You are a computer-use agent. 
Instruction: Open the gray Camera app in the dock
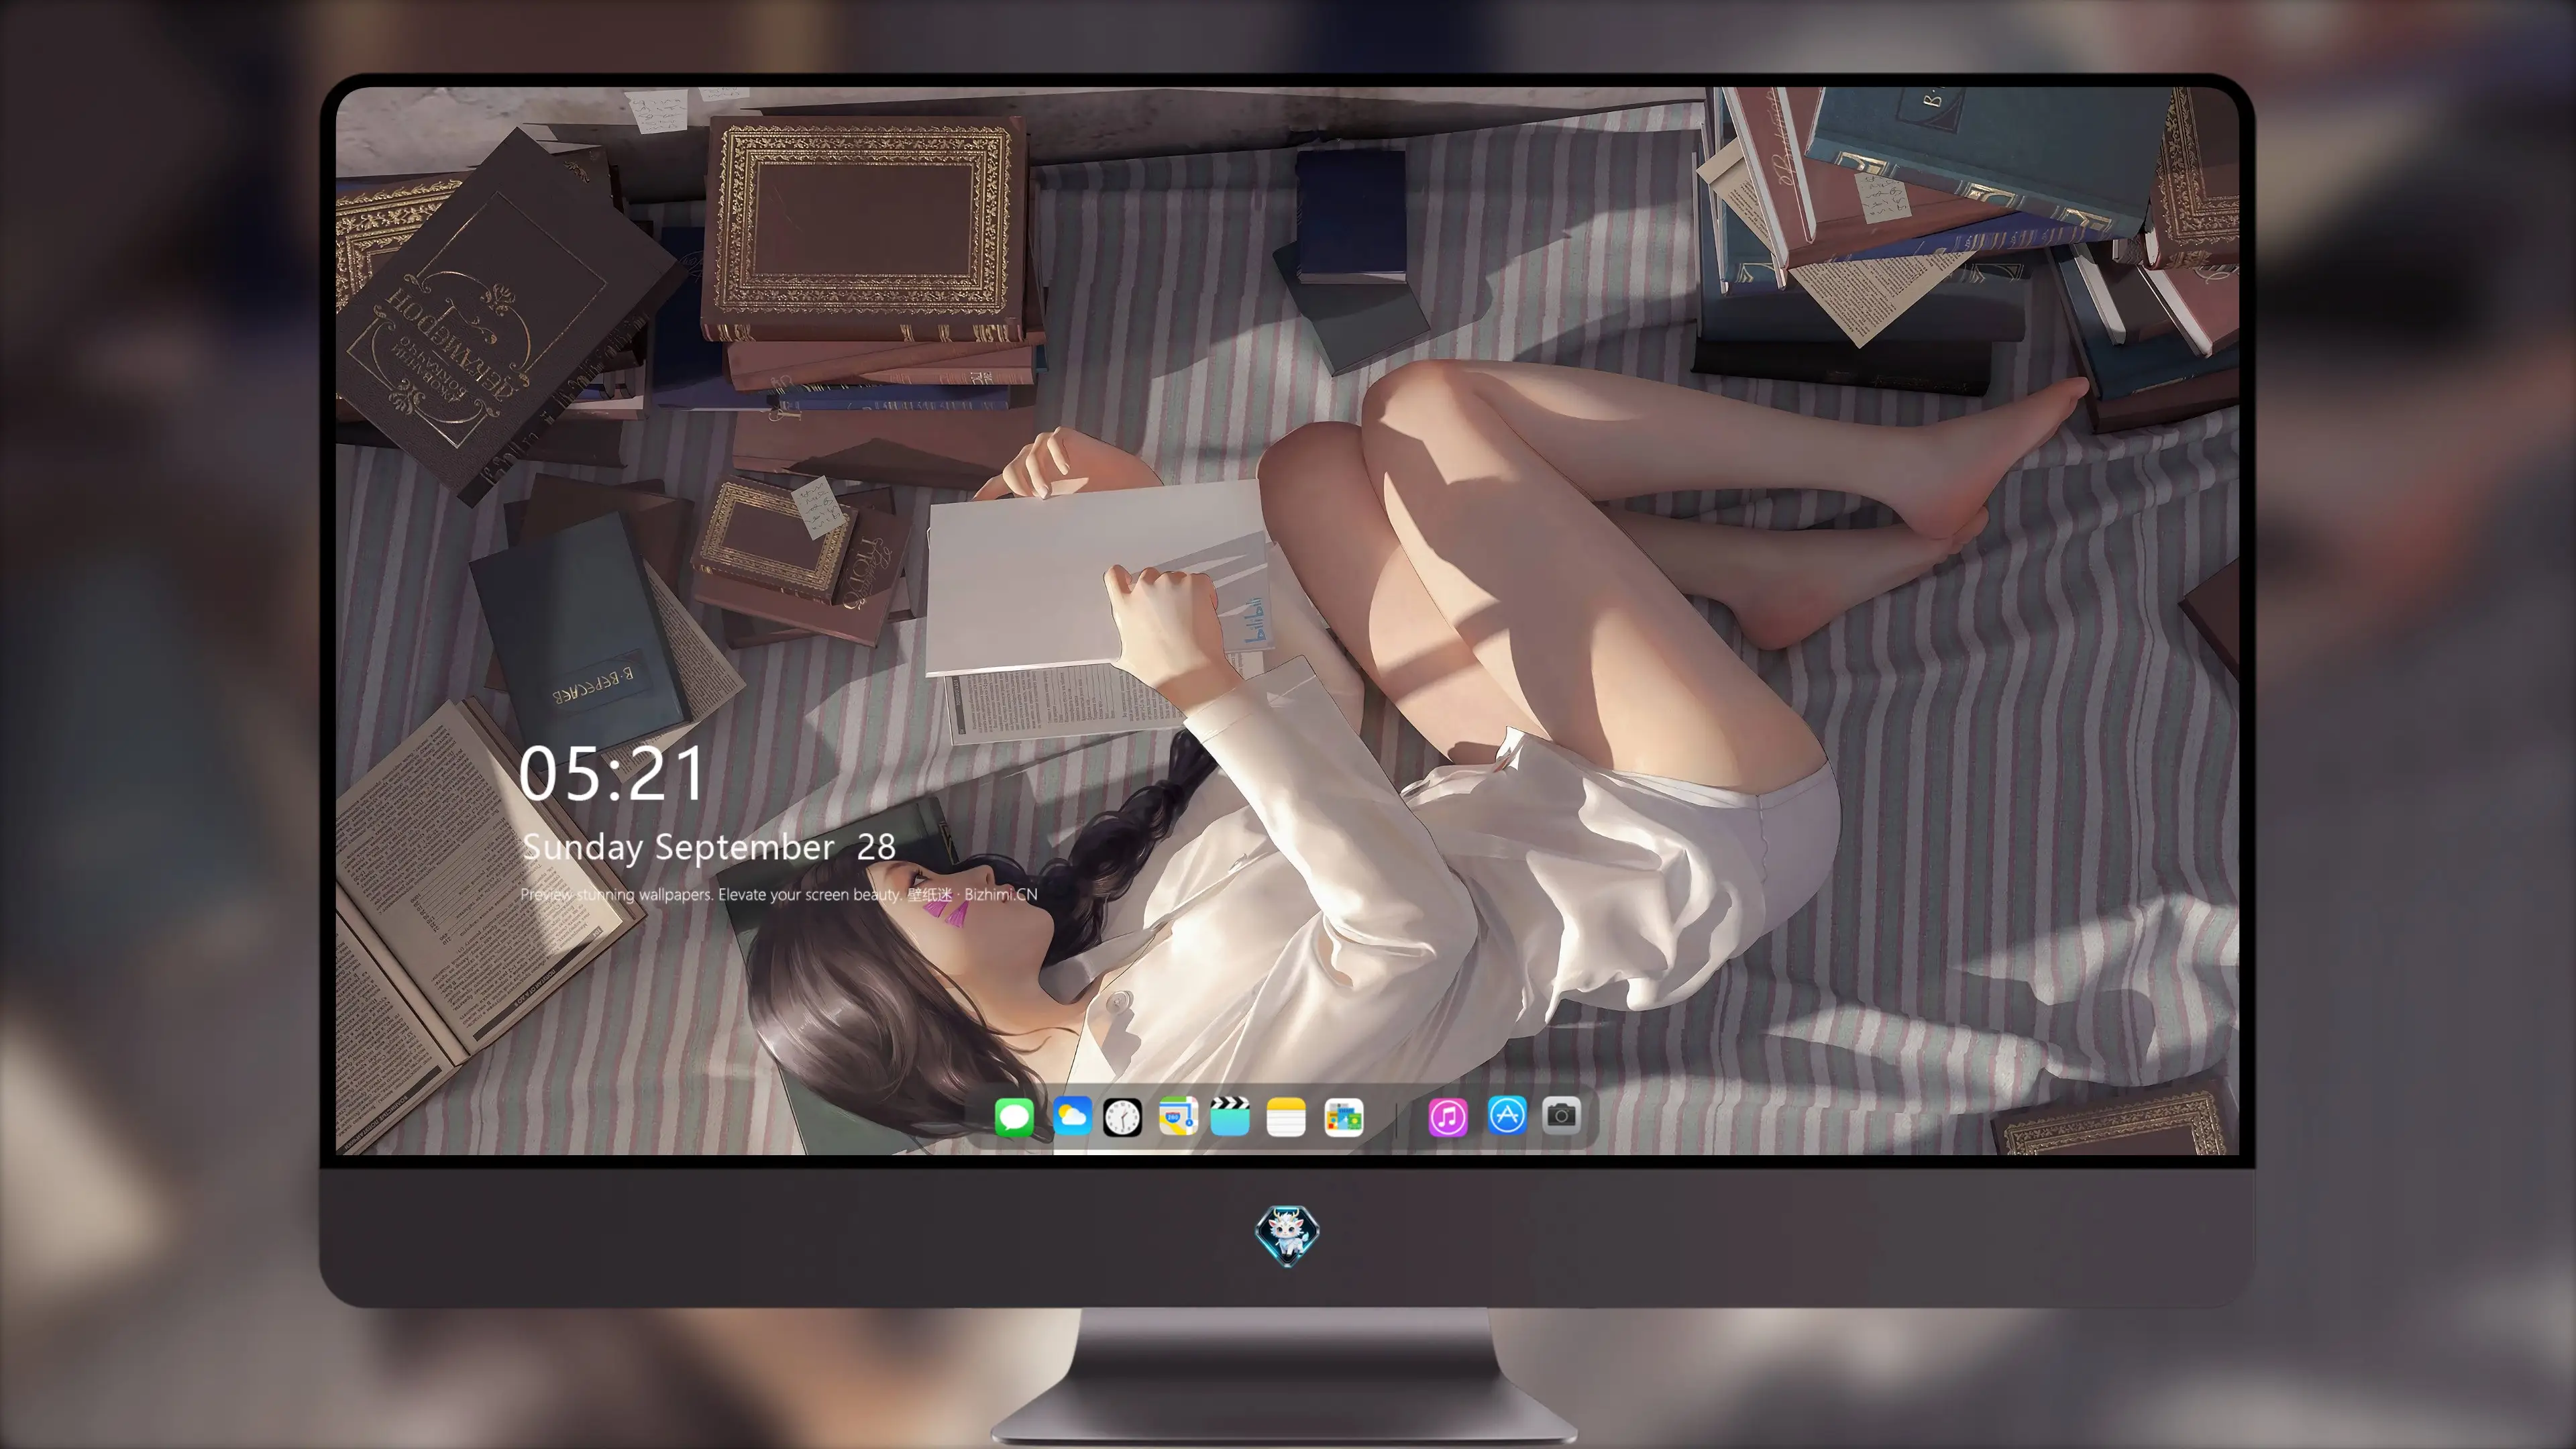[x=1561, y=1115]
